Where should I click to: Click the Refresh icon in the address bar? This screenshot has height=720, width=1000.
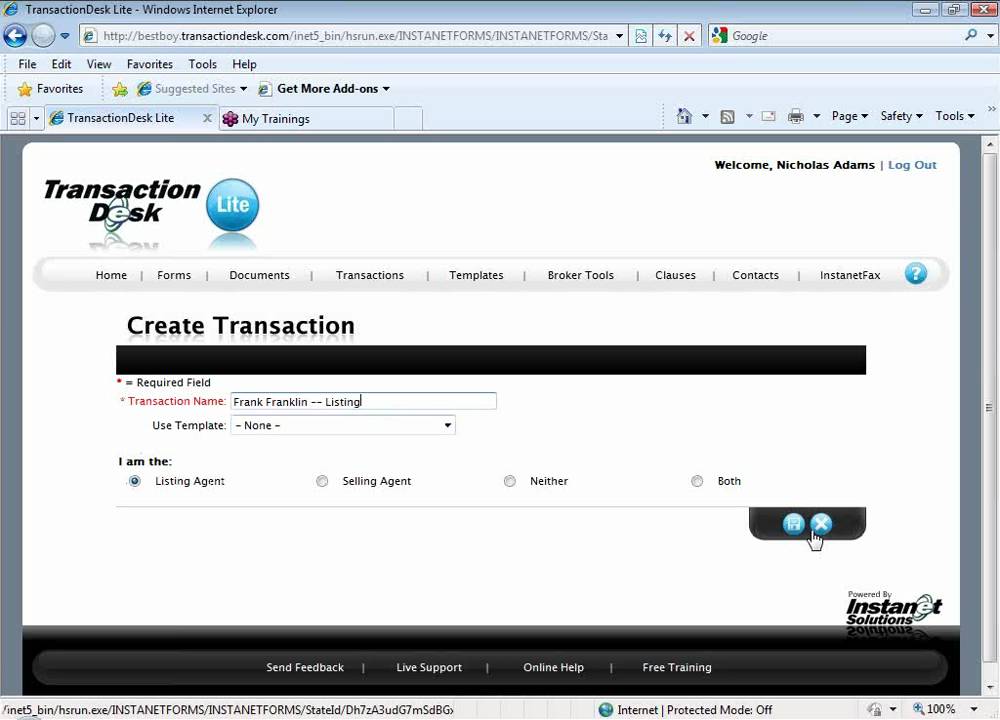(665, 35)
